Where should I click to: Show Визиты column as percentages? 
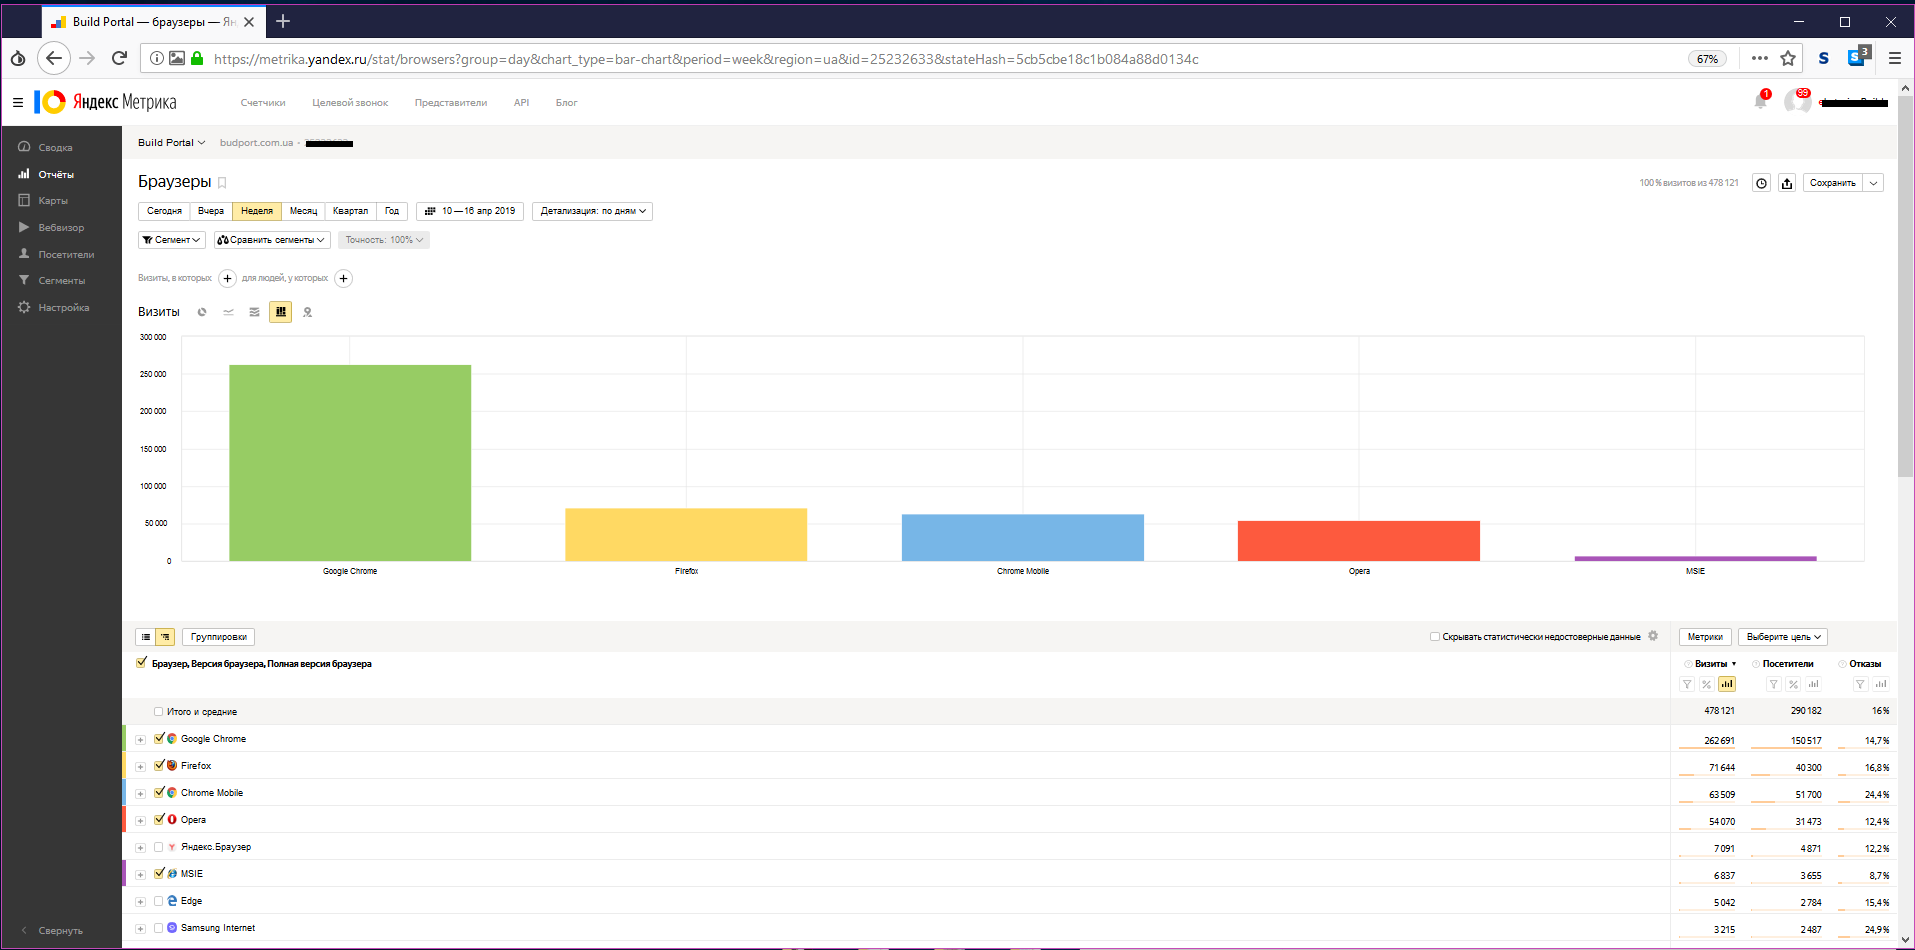[x=1707, y=684]
